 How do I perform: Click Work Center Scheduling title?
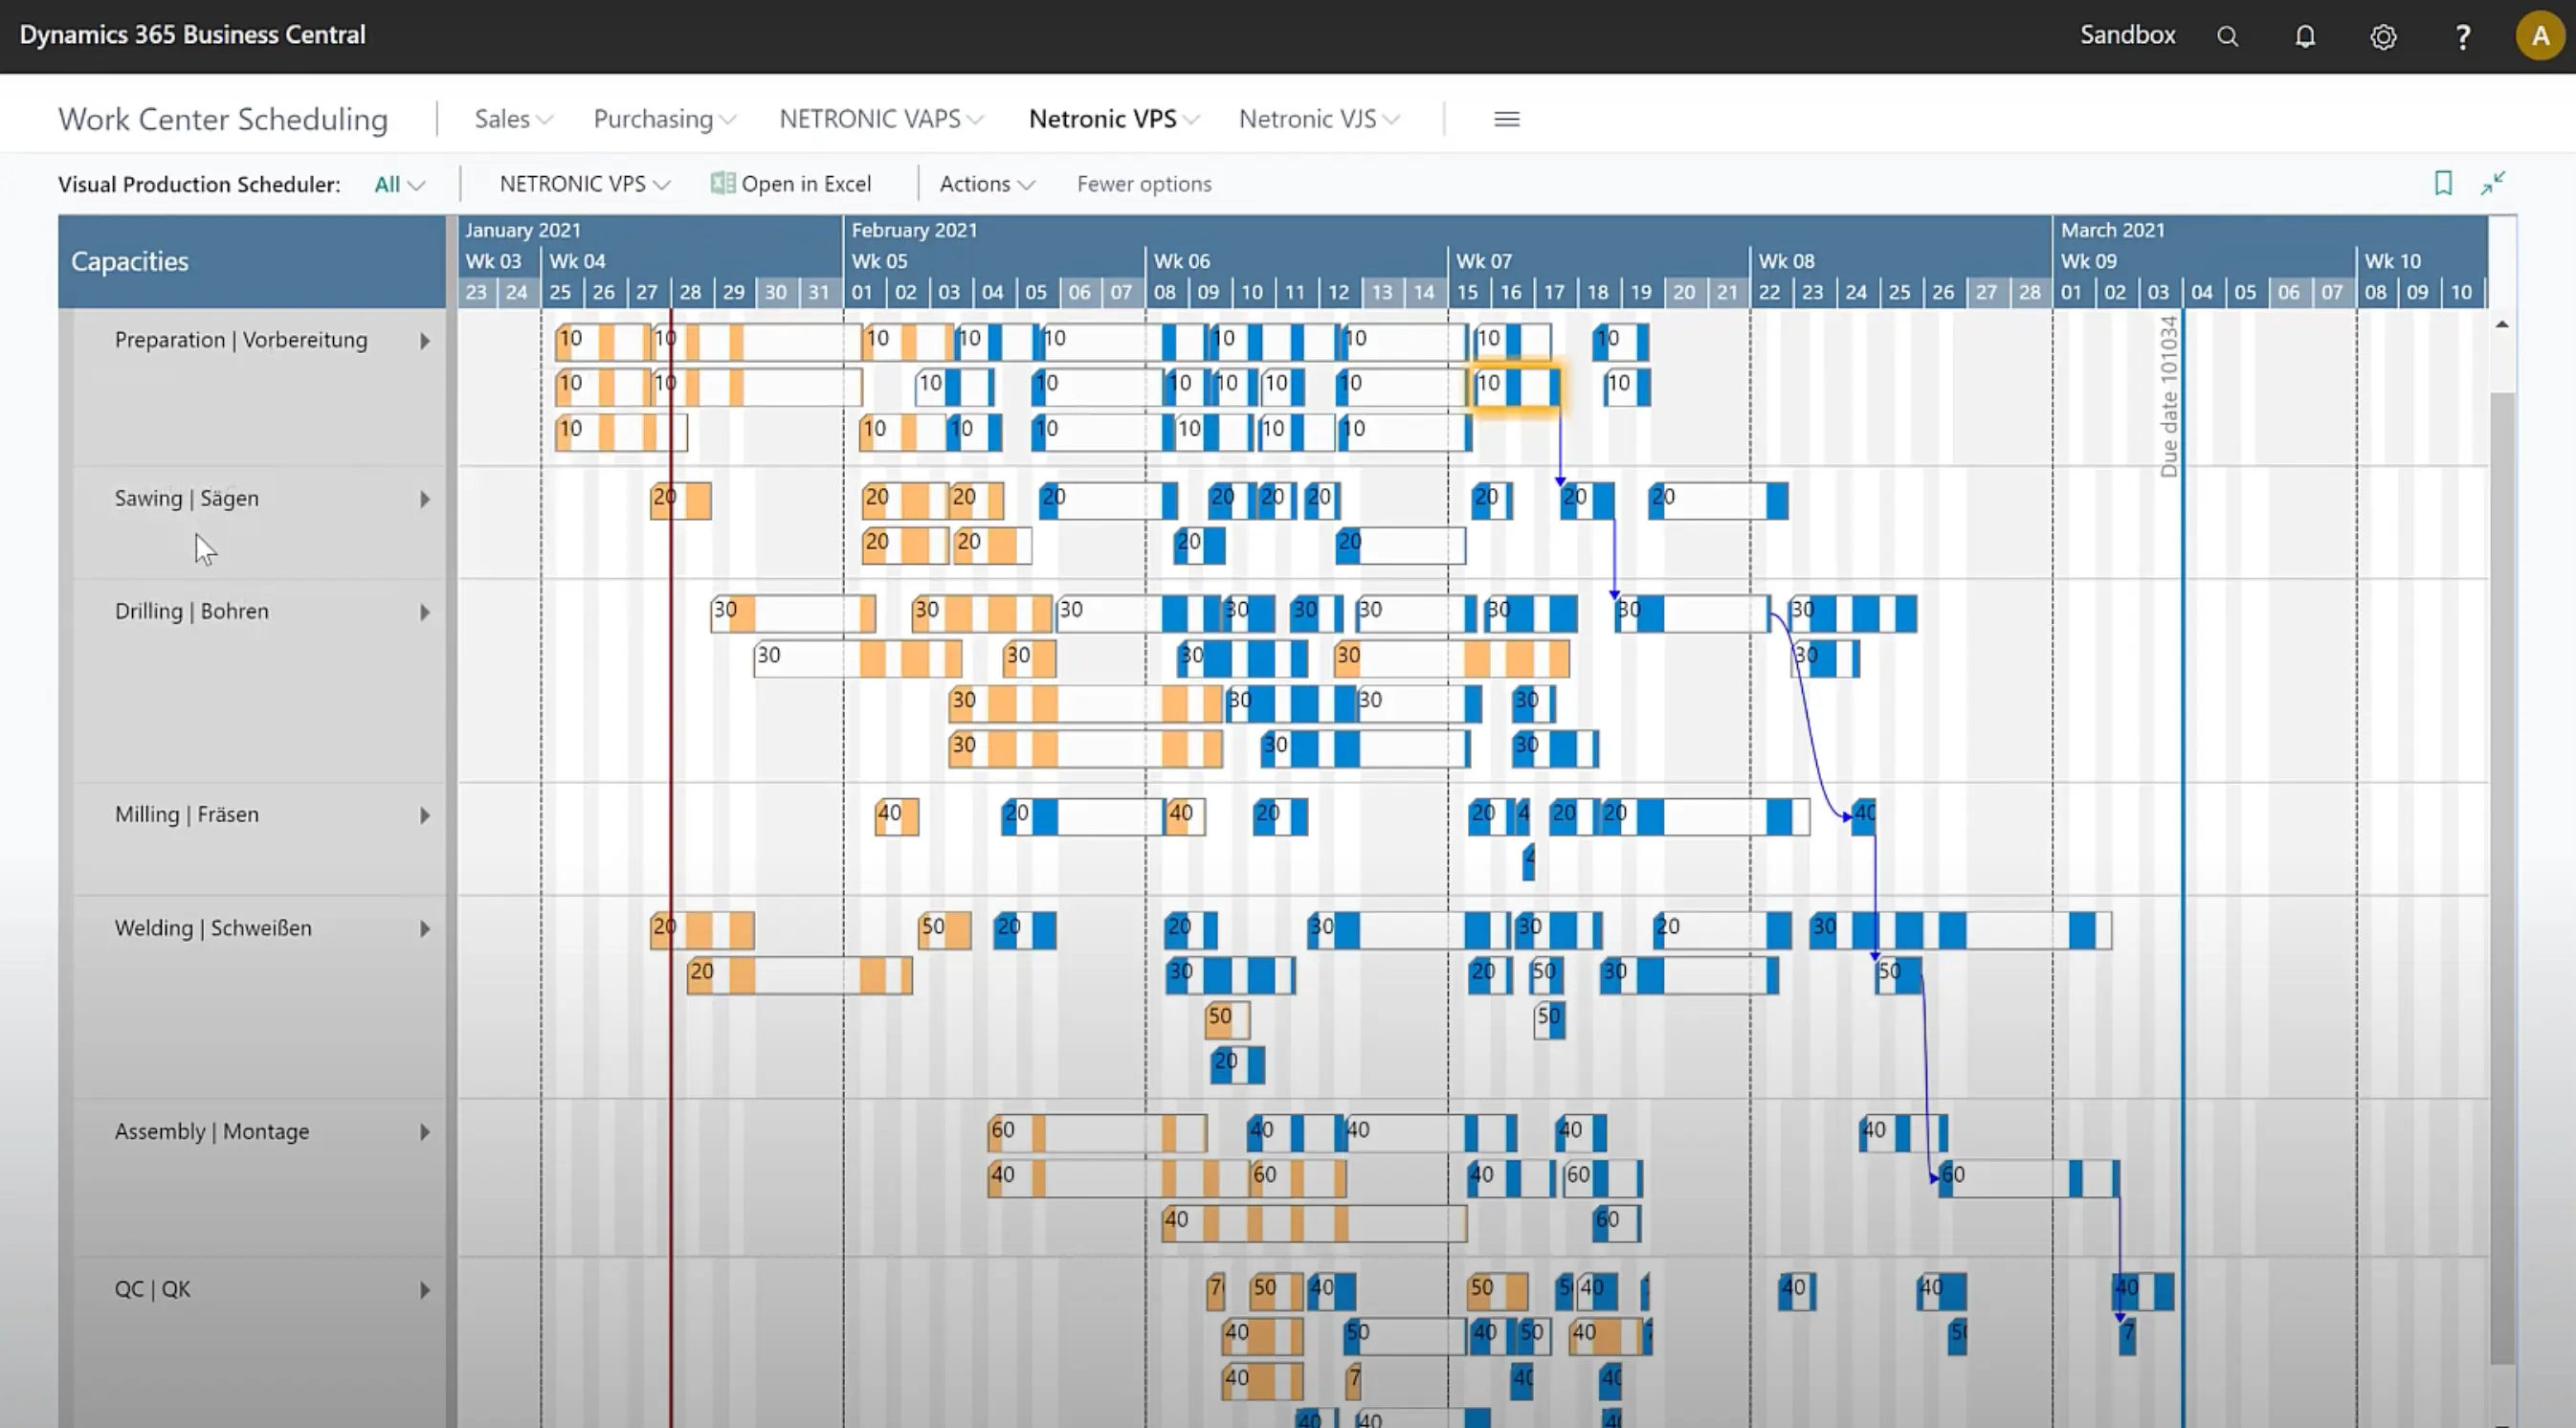click(x=223, y=119)
